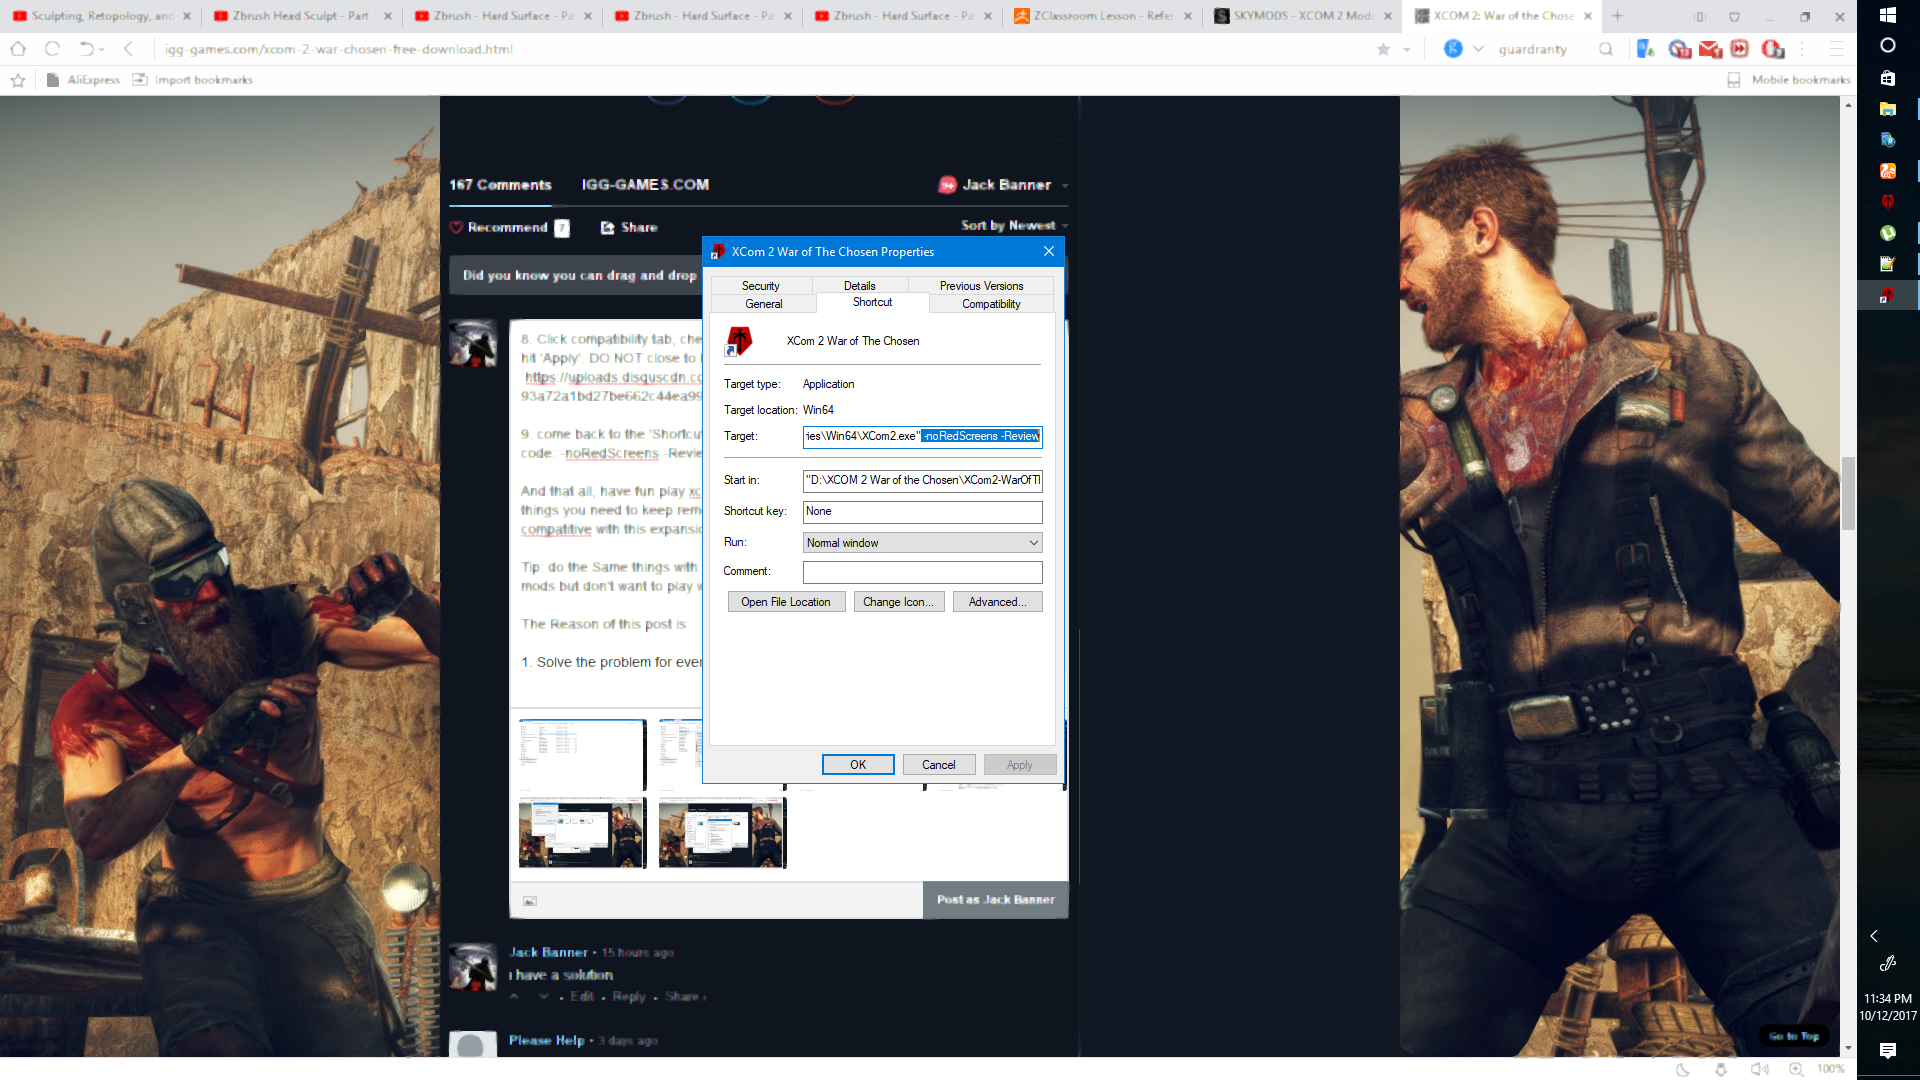1920x1080 pixels.
Task: Open the three-dot extensions overflow
Action: [1803, 49]
